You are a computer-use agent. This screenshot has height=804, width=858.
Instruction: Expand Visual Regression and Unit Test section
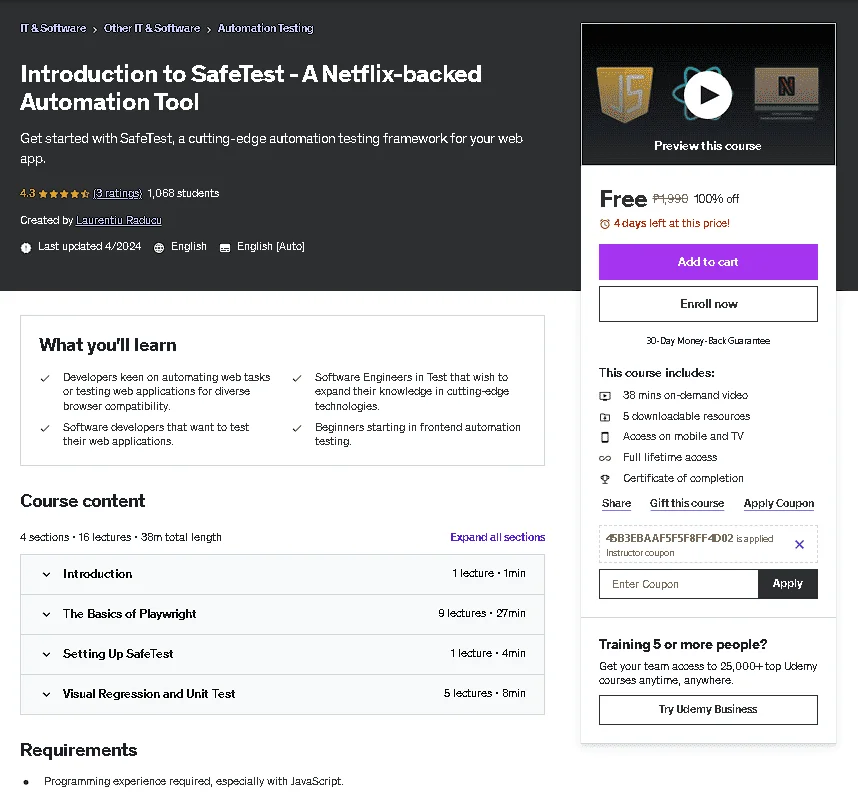[282, 694]
